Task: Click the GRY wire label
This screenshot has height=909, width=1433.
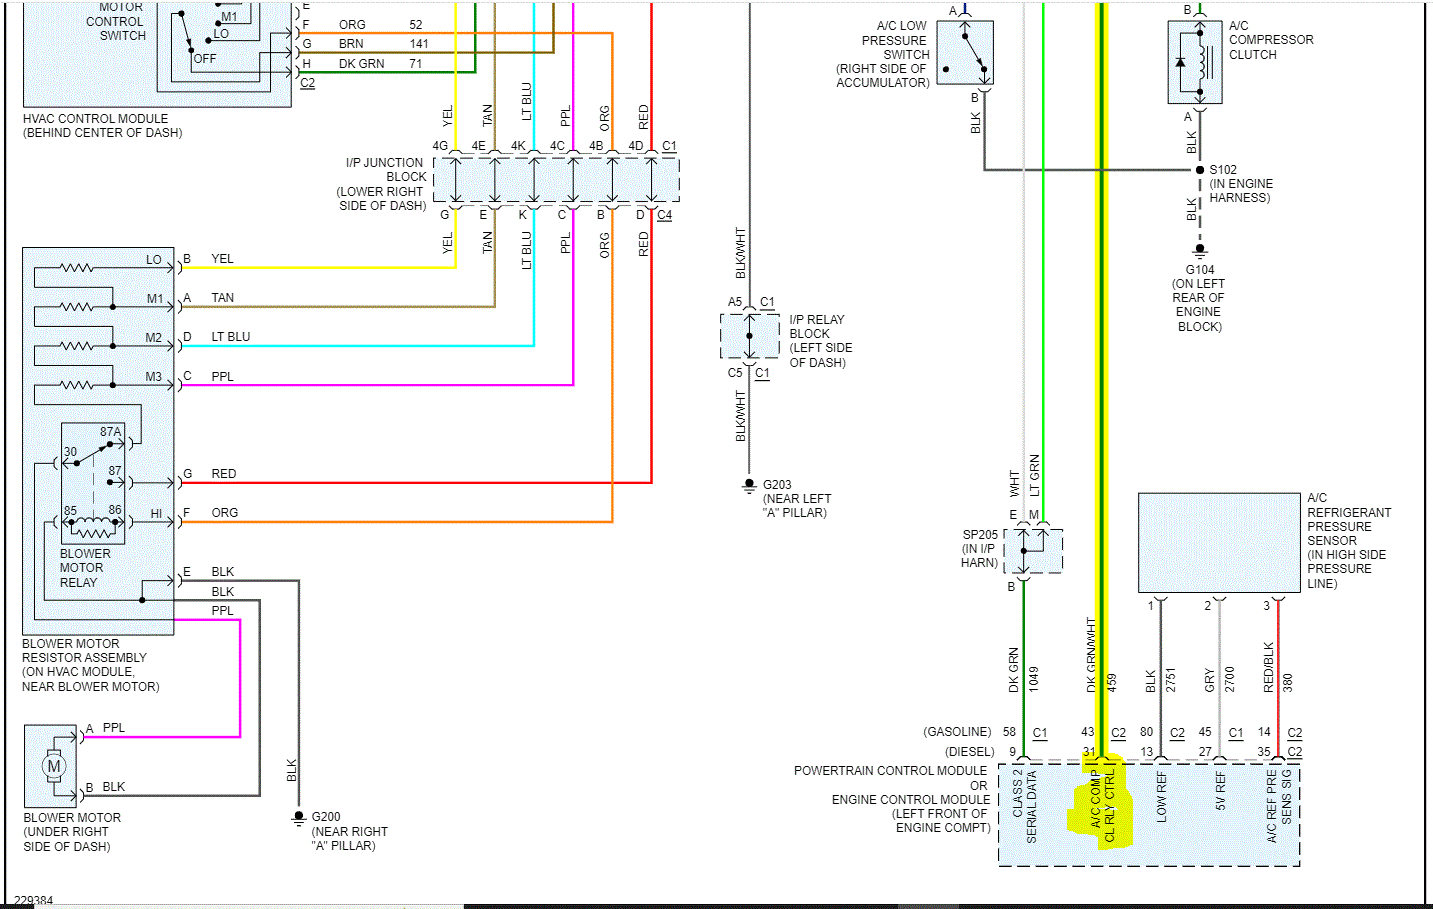Action: pos(1209,680)
